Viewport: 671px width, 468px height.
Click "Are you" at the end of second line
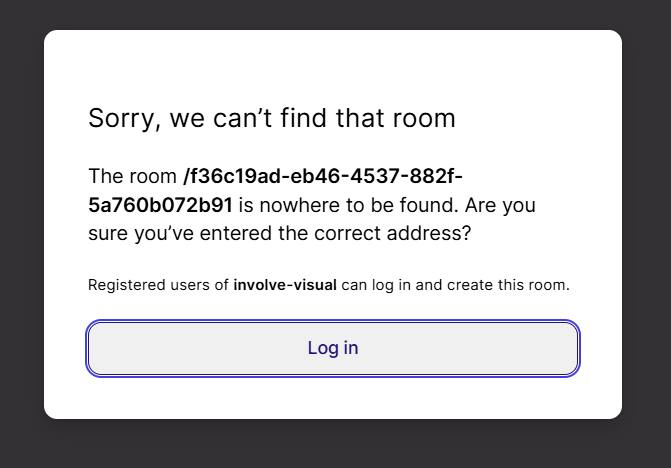[500, 206]
